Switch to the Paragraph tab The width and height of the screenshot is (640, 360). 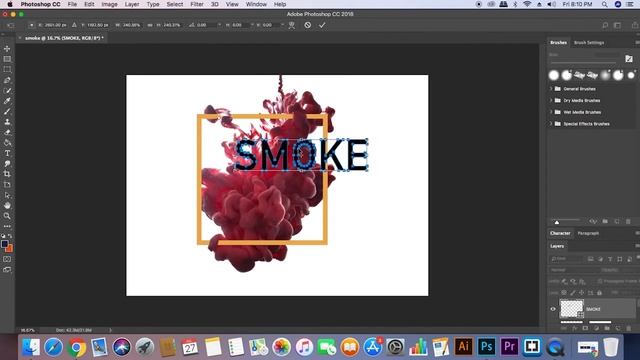click(588, 233)
